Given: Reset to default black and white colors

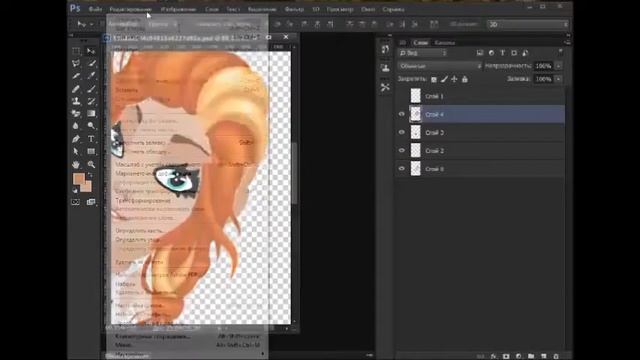Looking at the screenshot, I should tap(75, 190).
